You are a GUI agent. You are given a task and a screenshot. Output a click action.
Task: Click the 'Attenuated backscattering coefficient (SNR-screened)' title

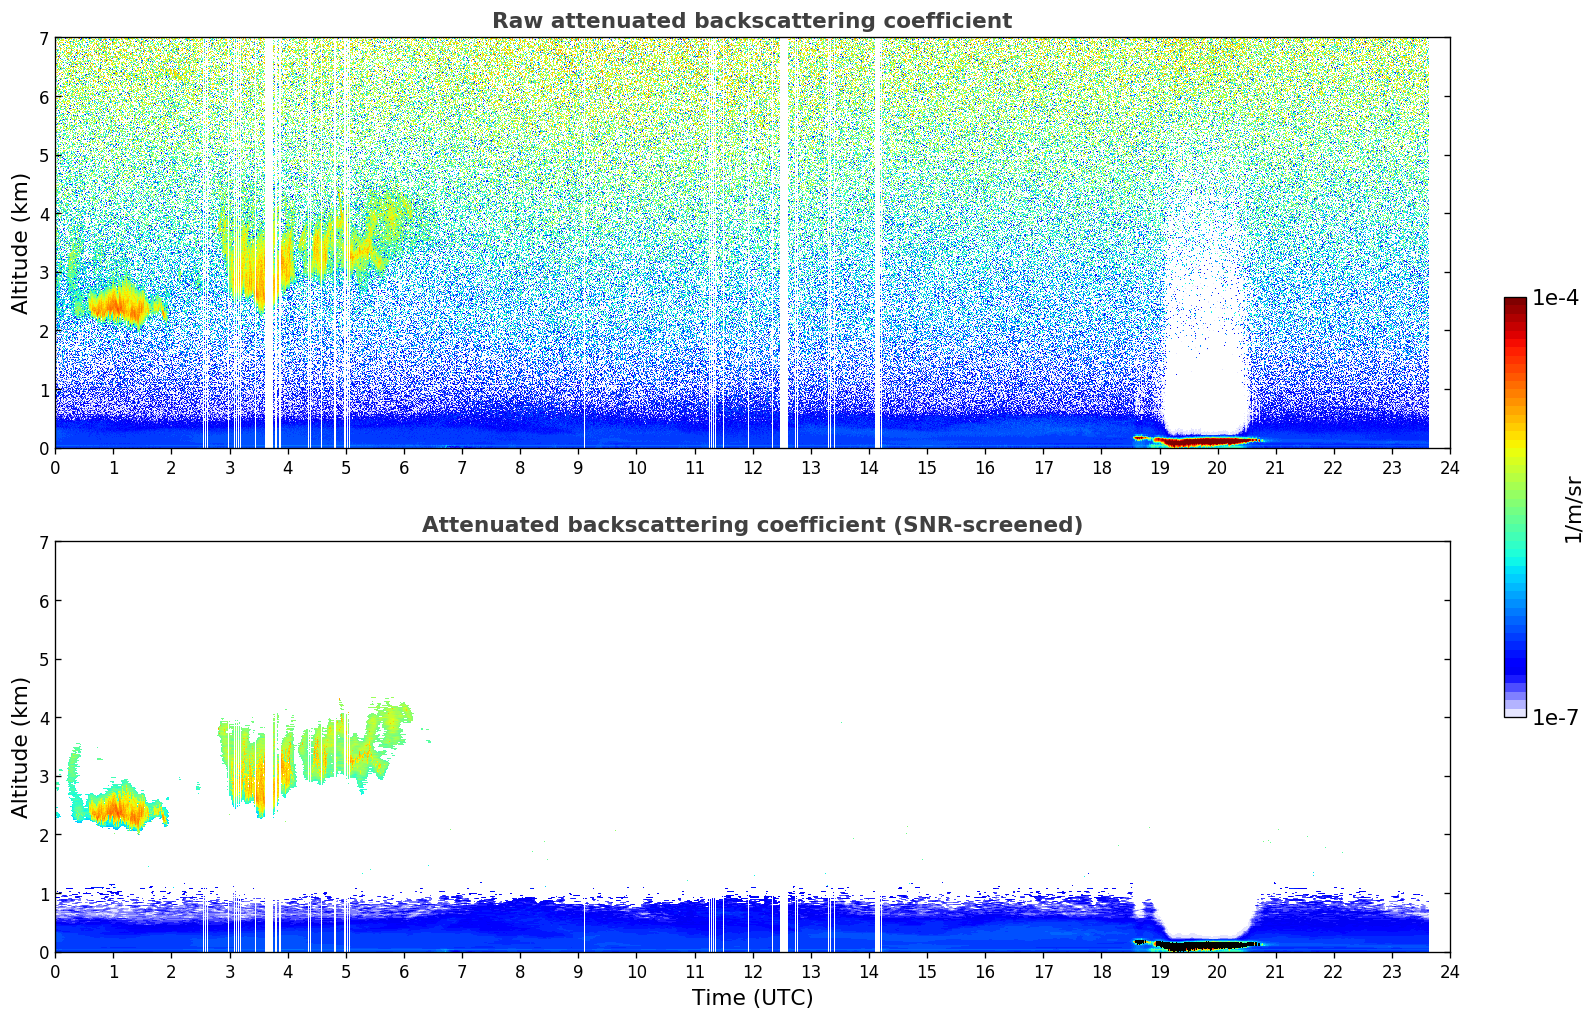[752, 525]
